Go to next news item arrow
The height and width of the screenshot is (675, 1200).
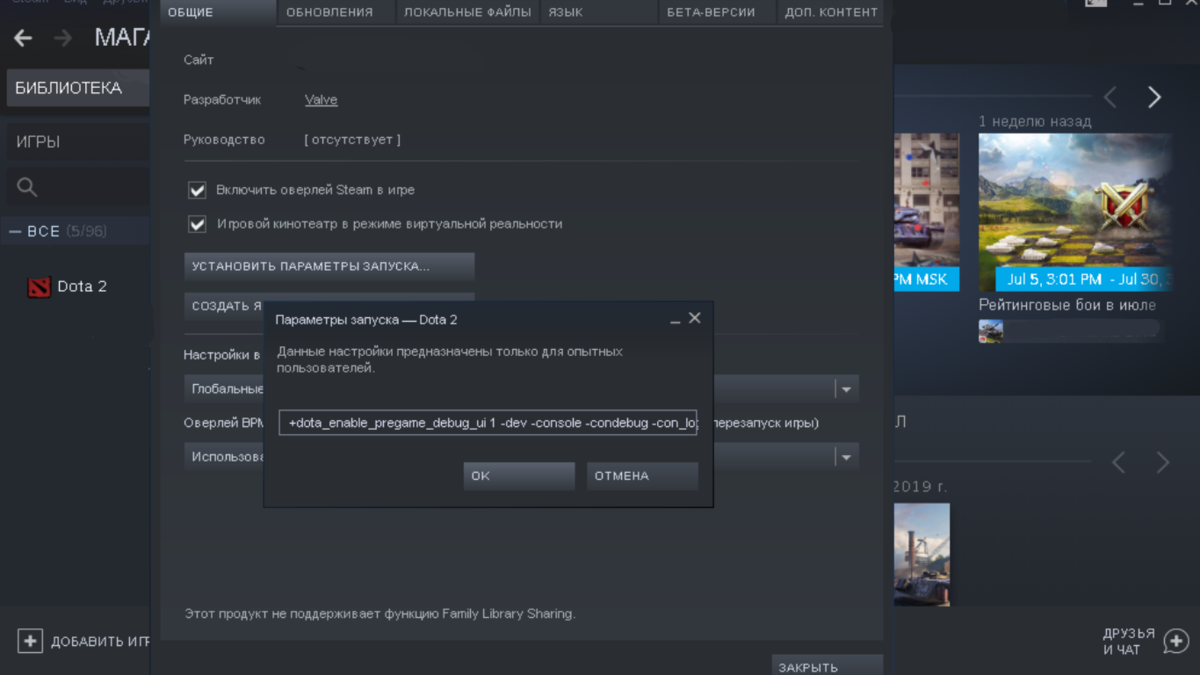tap(1155, 97)
